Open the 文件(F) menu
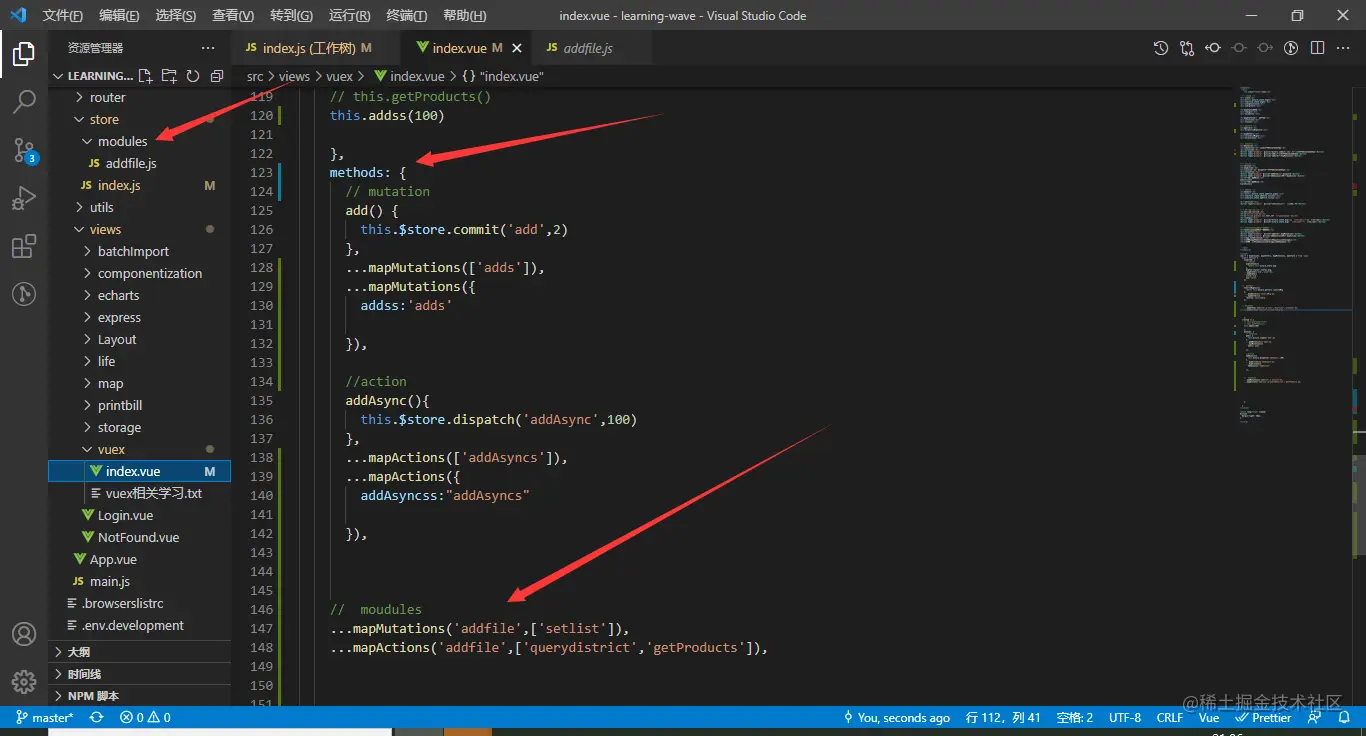The height and width of the screenshot is (736, 1366). tap(64, 16)
